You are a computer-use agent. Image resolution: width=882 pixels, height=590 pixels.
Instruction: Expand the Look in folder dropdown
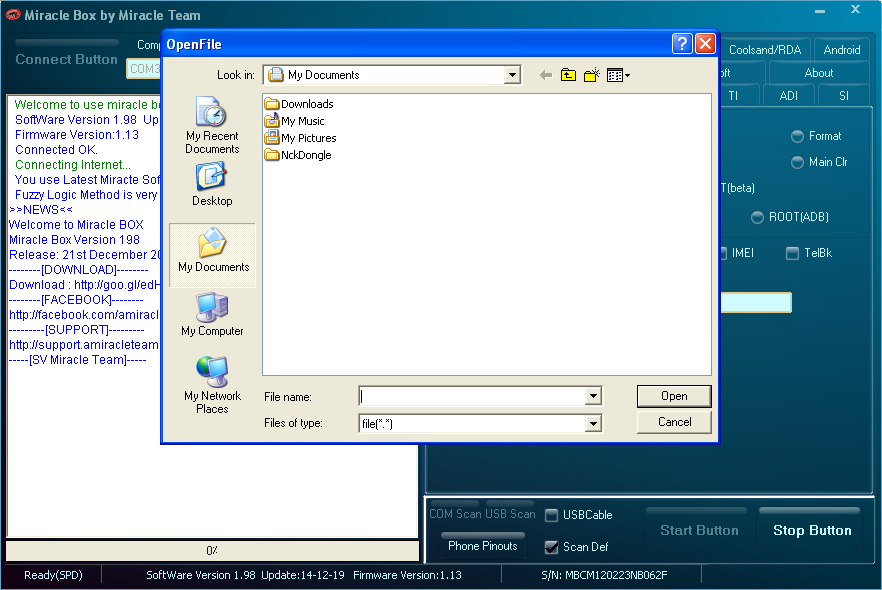point(512,75)
